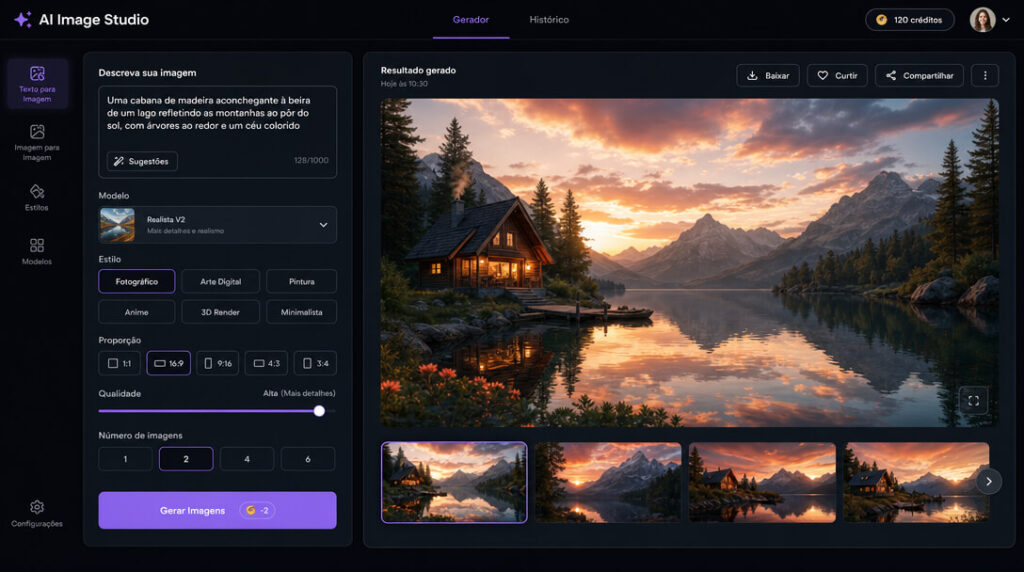
Task: Set number of images to 6
Action: (x=308, y=459)
